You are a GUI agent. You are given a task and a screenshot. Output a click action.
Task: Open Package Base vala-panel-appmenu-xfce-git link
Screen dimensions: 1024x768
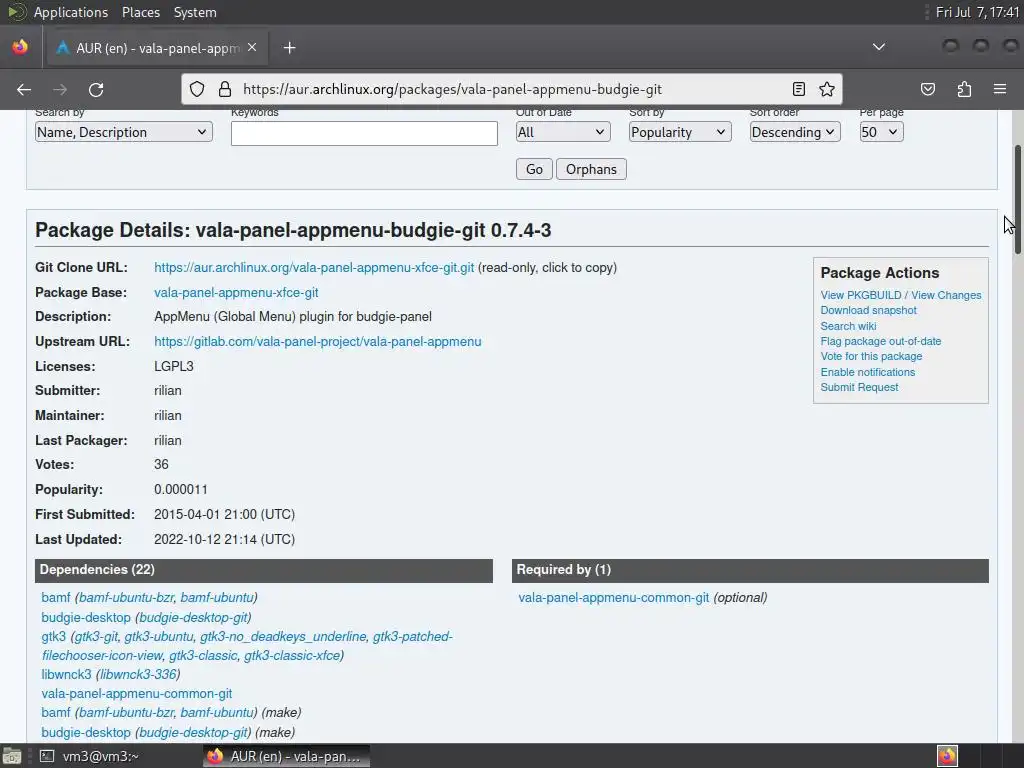(236, 293)
